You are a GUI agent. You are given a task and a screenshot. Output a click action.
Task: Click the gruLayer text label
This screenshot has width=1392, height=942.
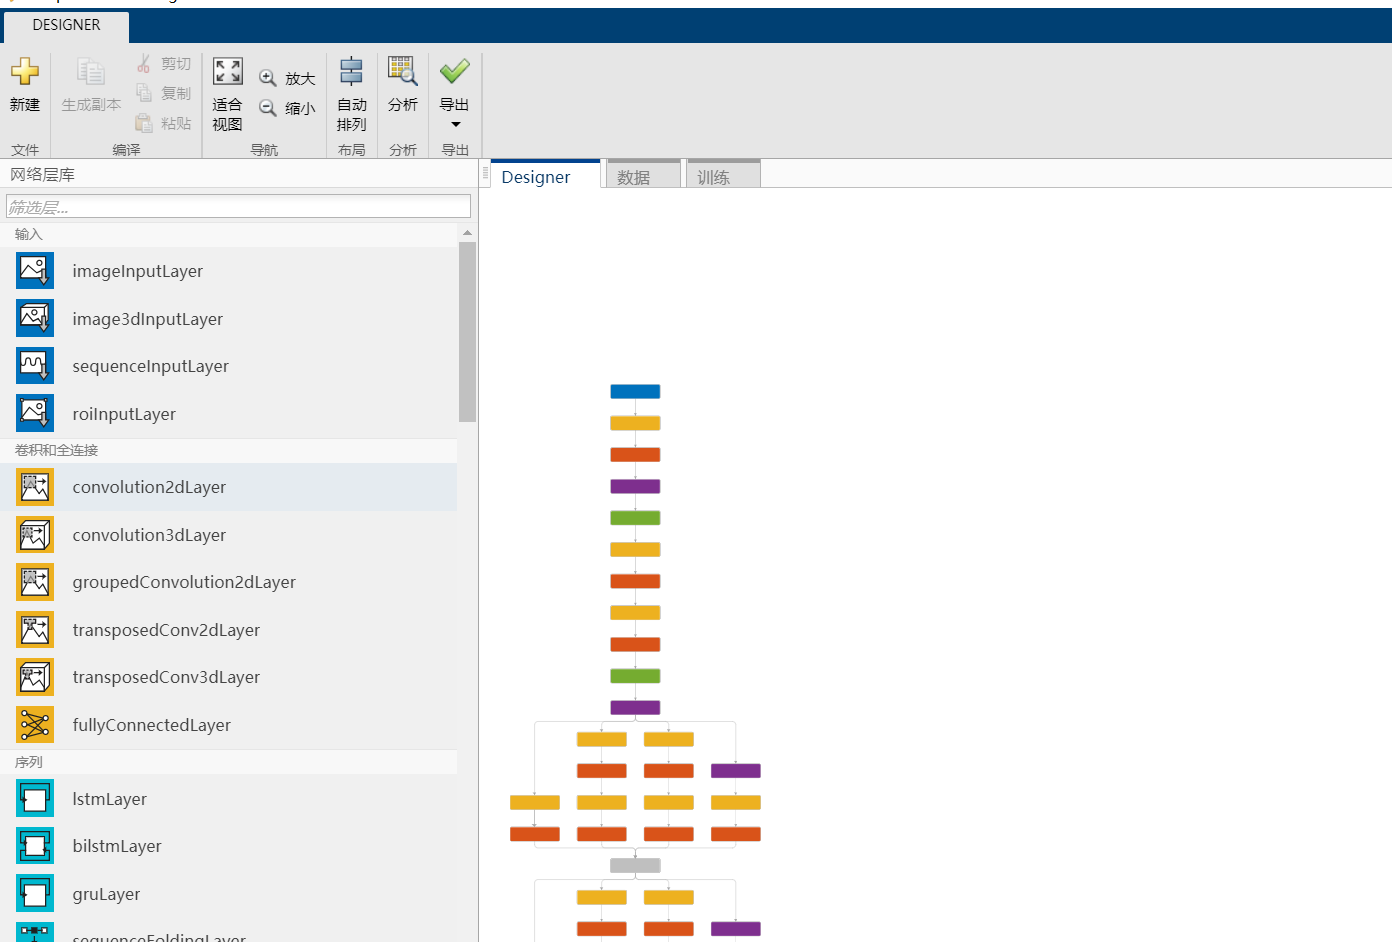tap(106, 894)
